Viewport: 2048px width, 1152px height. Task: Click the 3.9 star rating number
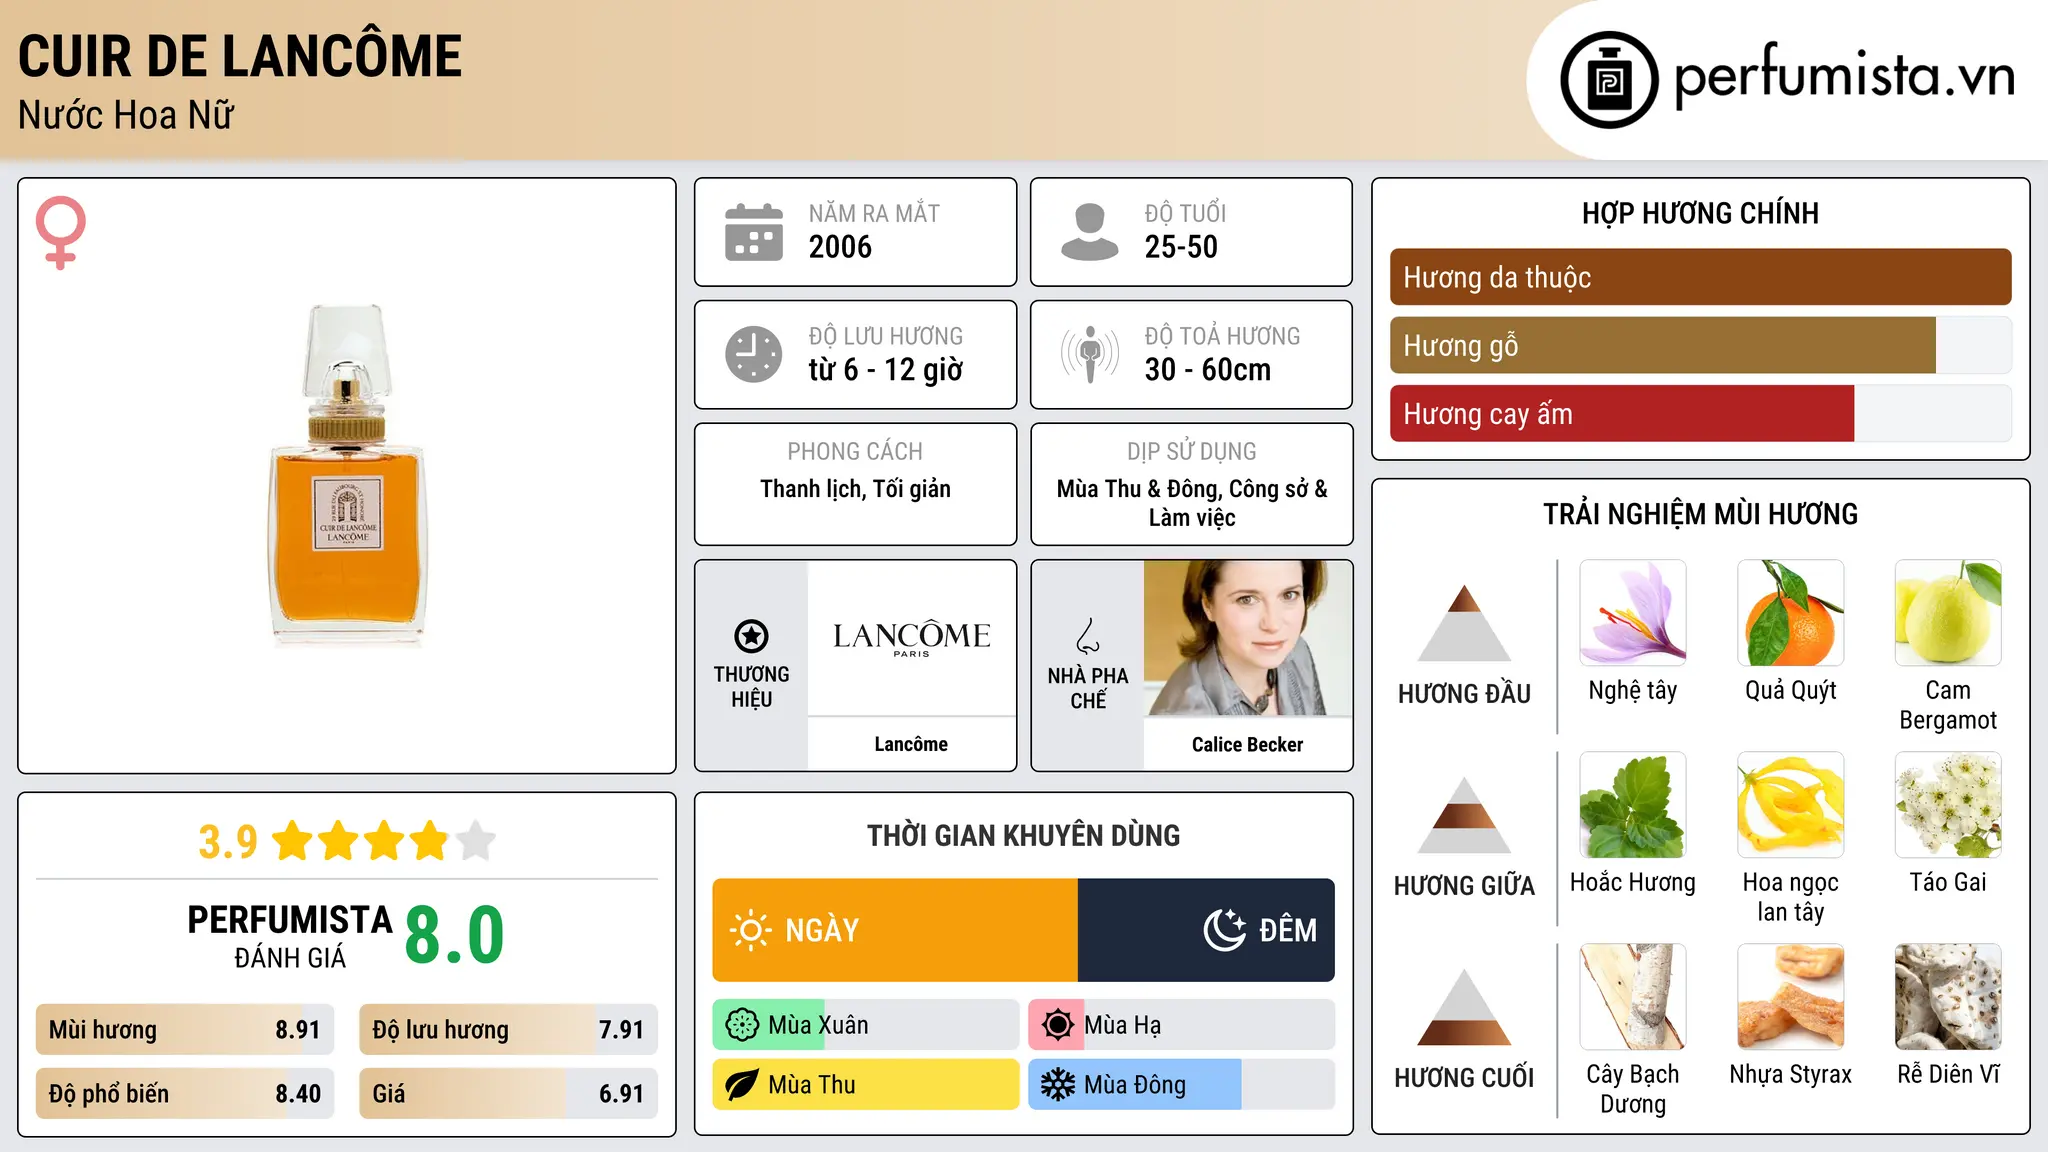[228, 841]
